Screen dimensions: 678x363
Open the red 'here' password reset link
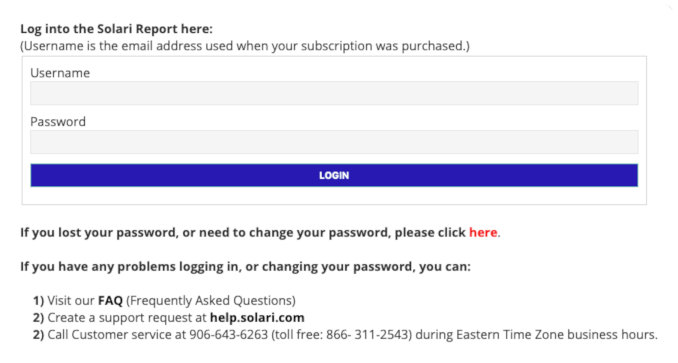(483, 232)
